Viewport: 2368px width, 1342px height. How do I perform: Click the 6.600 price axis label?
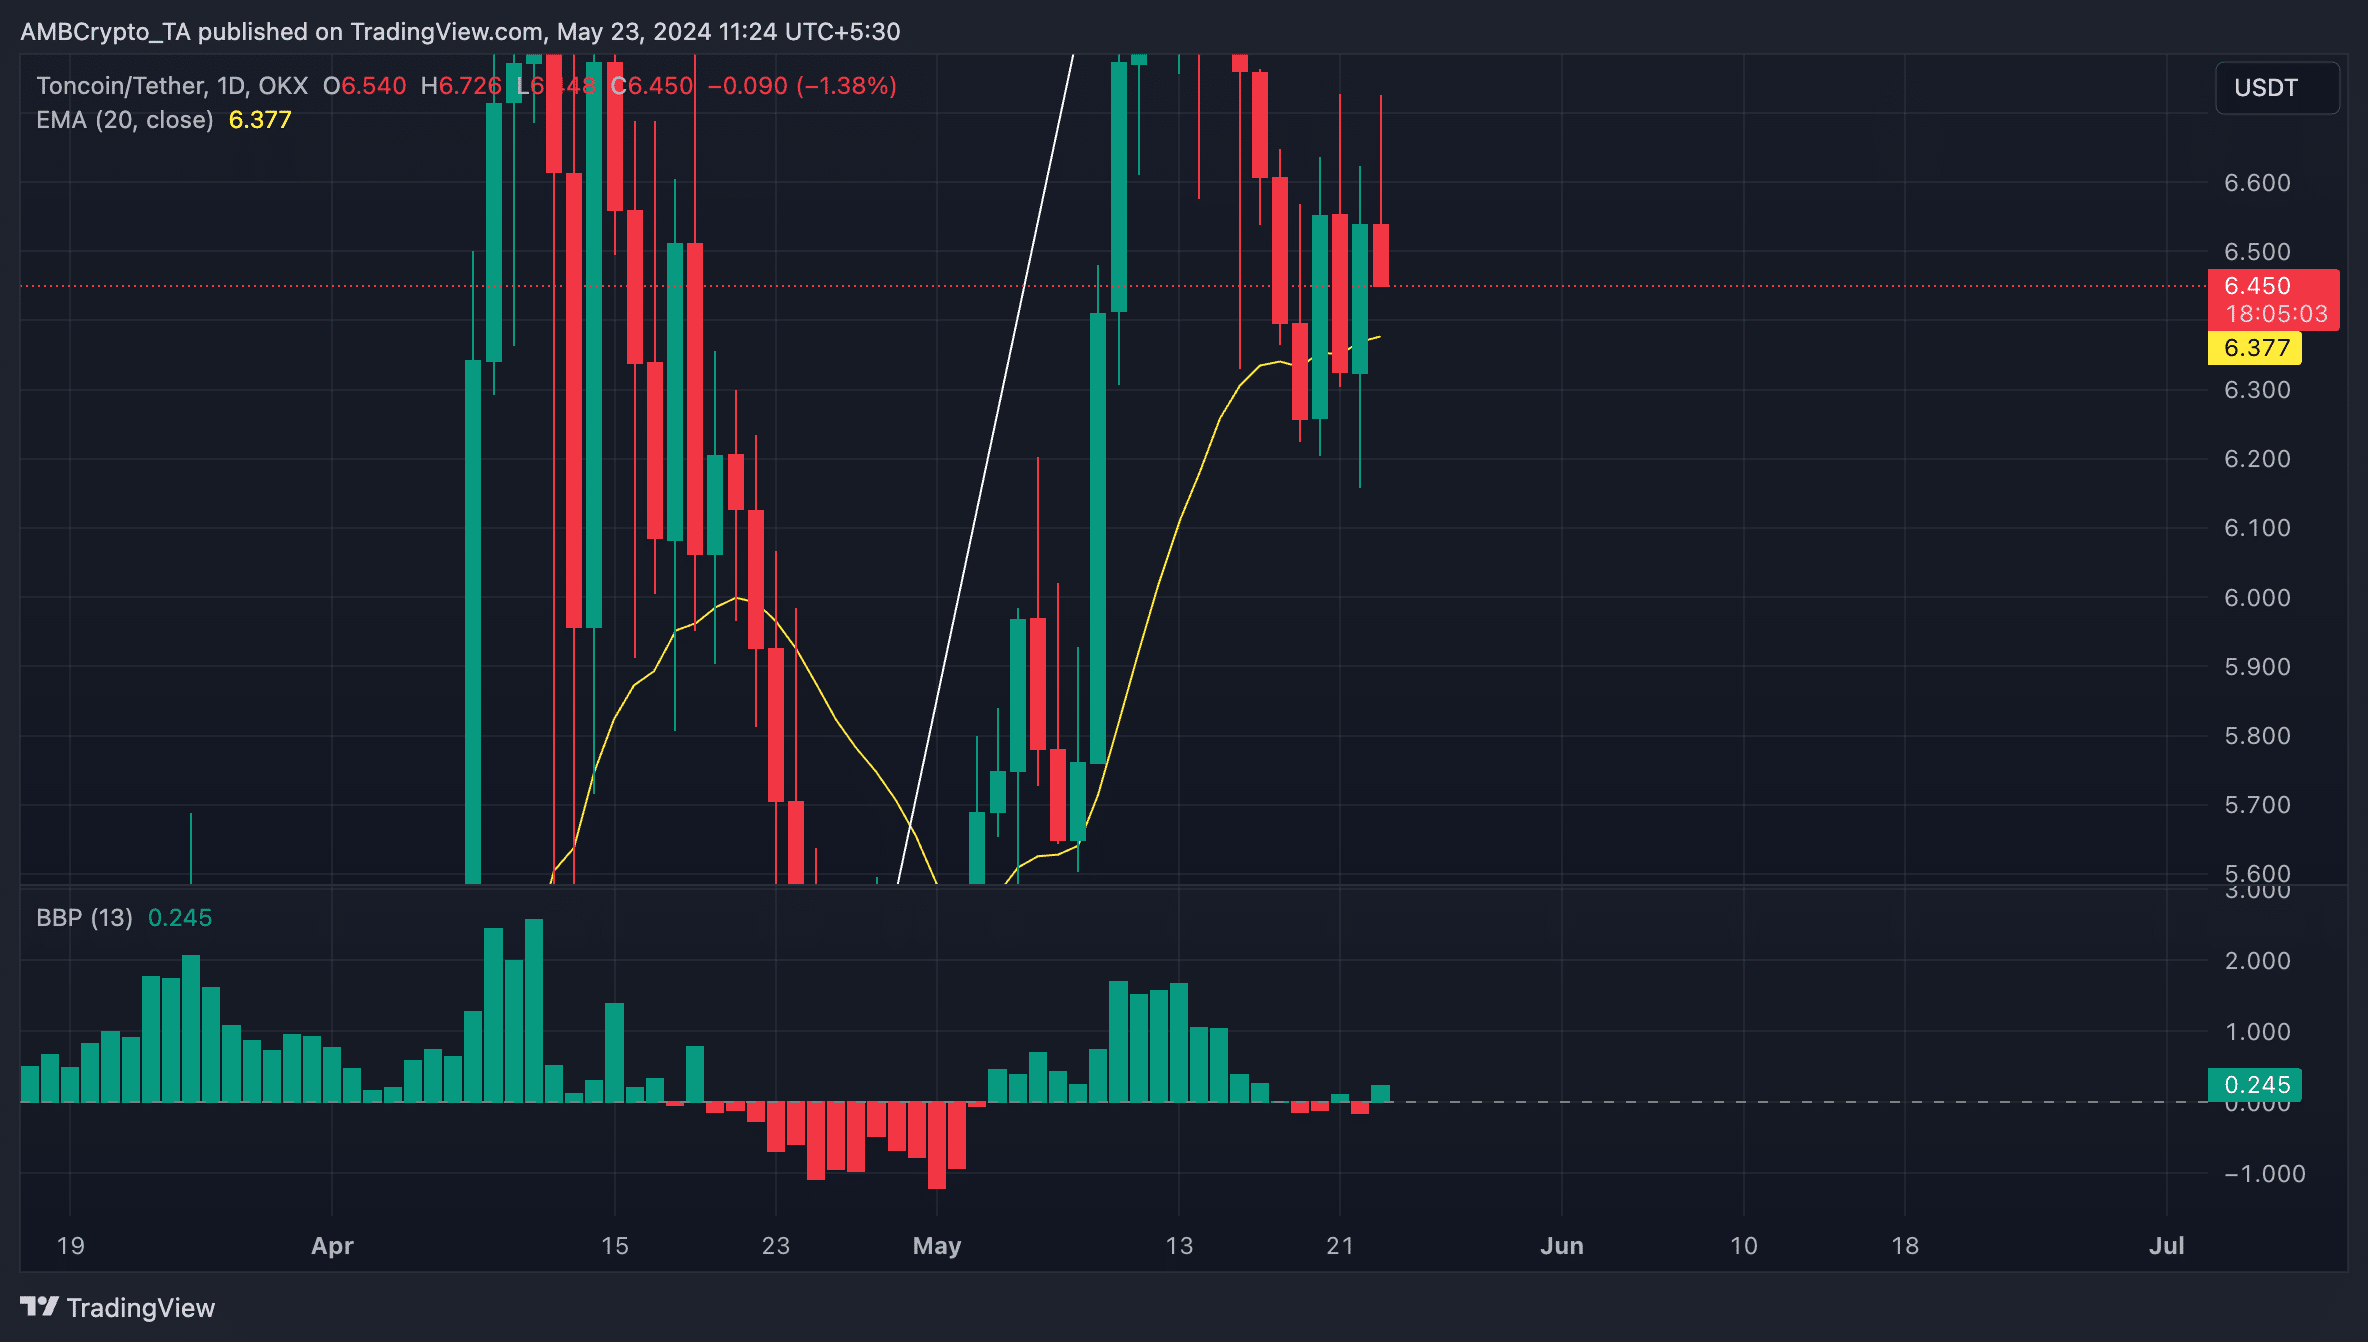tap(2257, 183)
